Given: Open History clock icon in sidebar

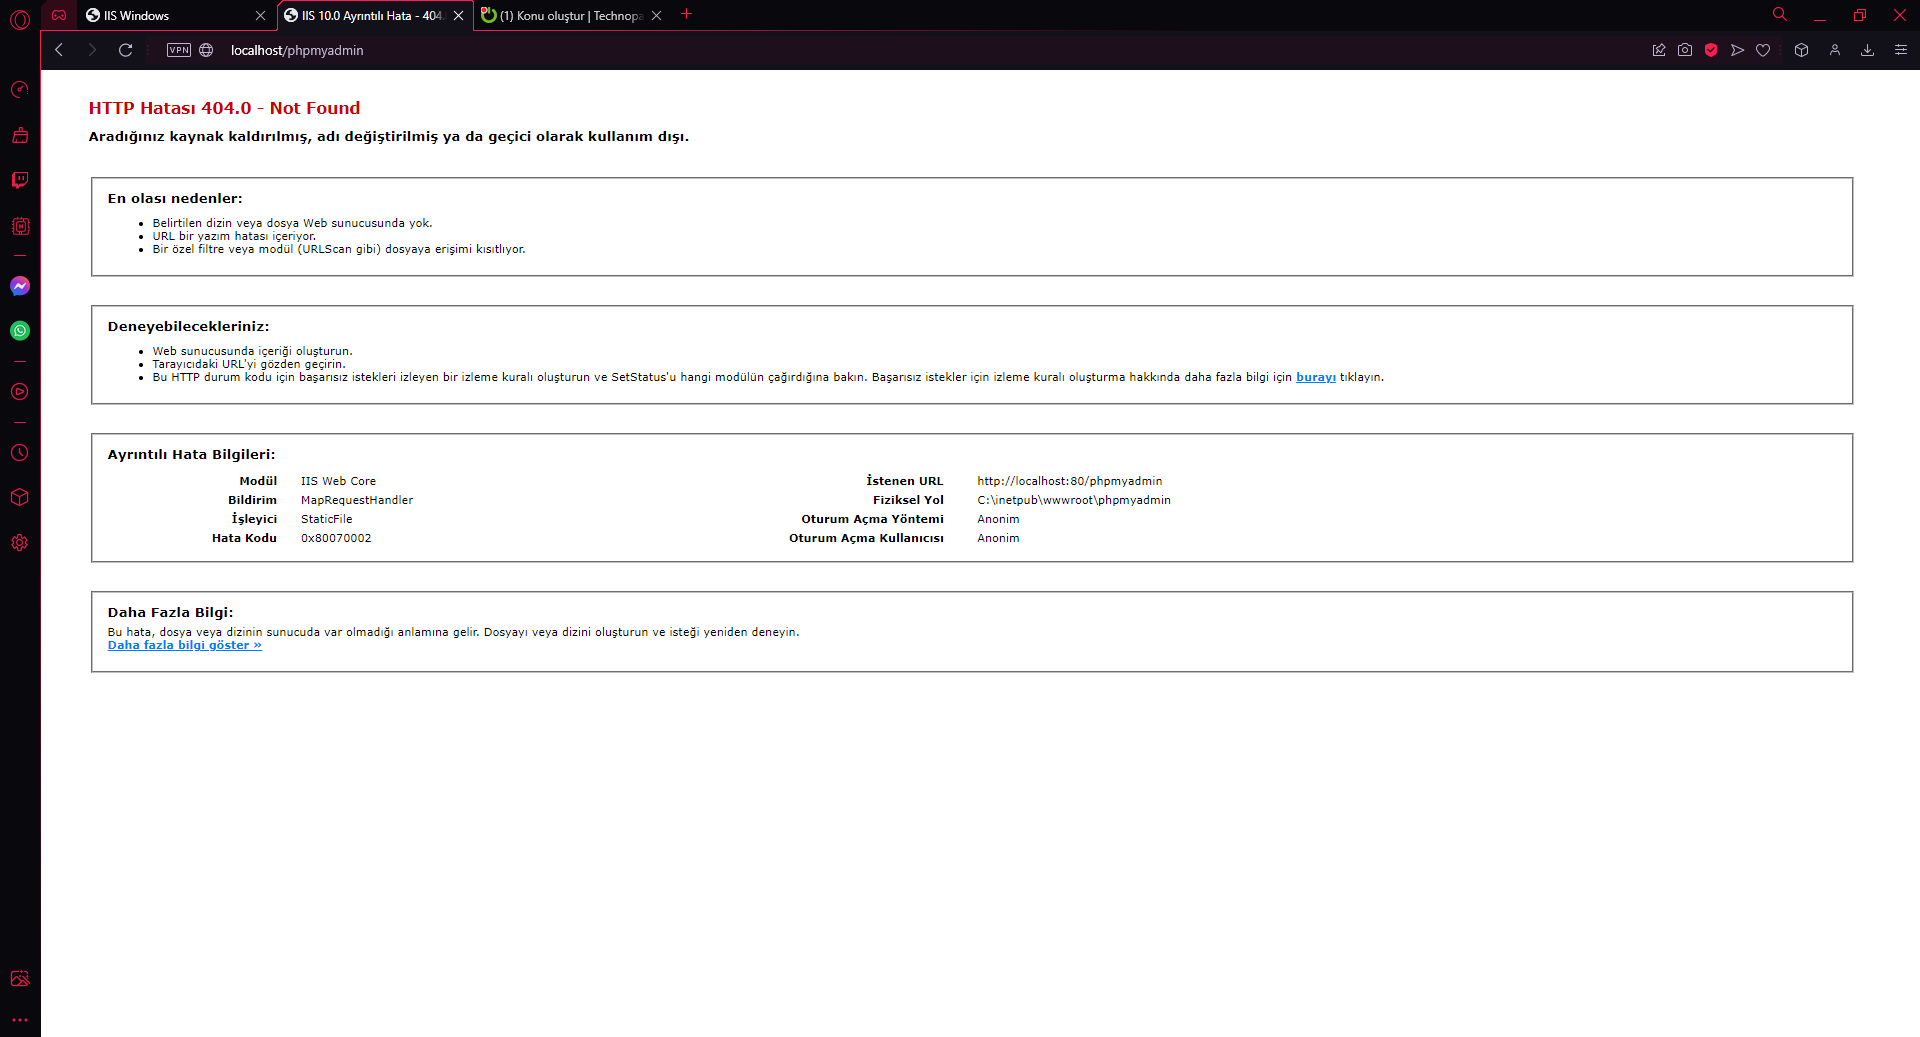Looking at the screenshot, I should (20, 453).
